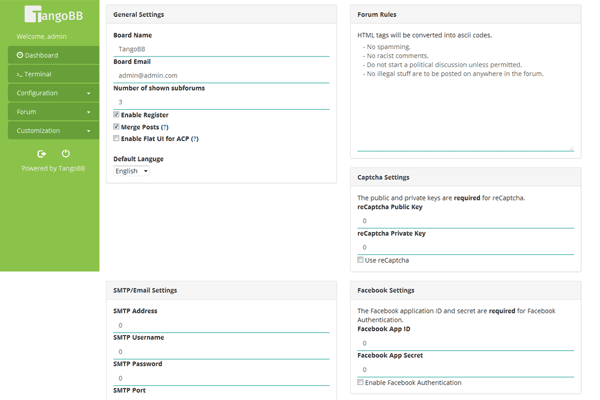Open the Terminal menu item
Viewport: 600px width, 400px height.
pyautogui.click(x=50, y=74)
